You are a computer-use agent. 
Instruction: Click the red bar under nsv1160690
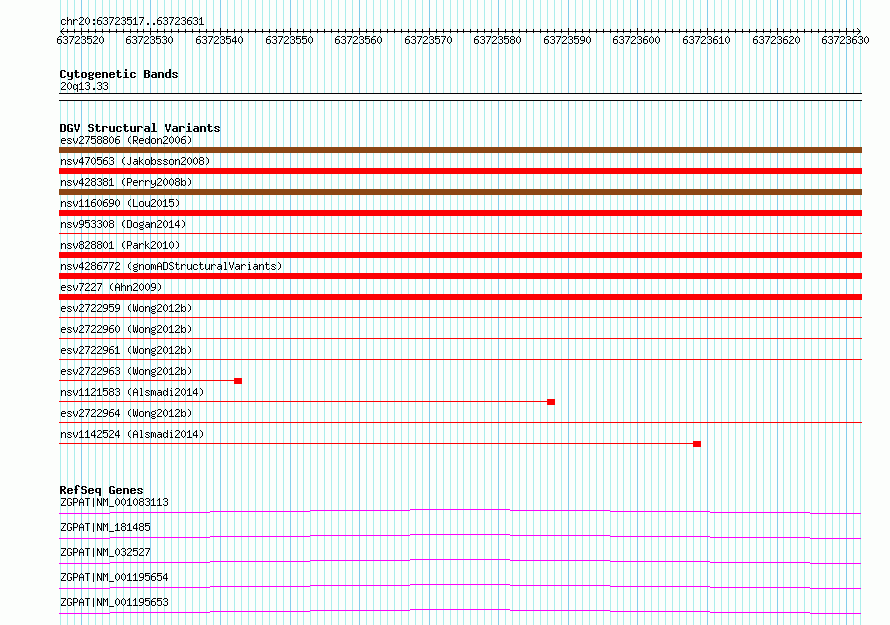click(460, 213)
